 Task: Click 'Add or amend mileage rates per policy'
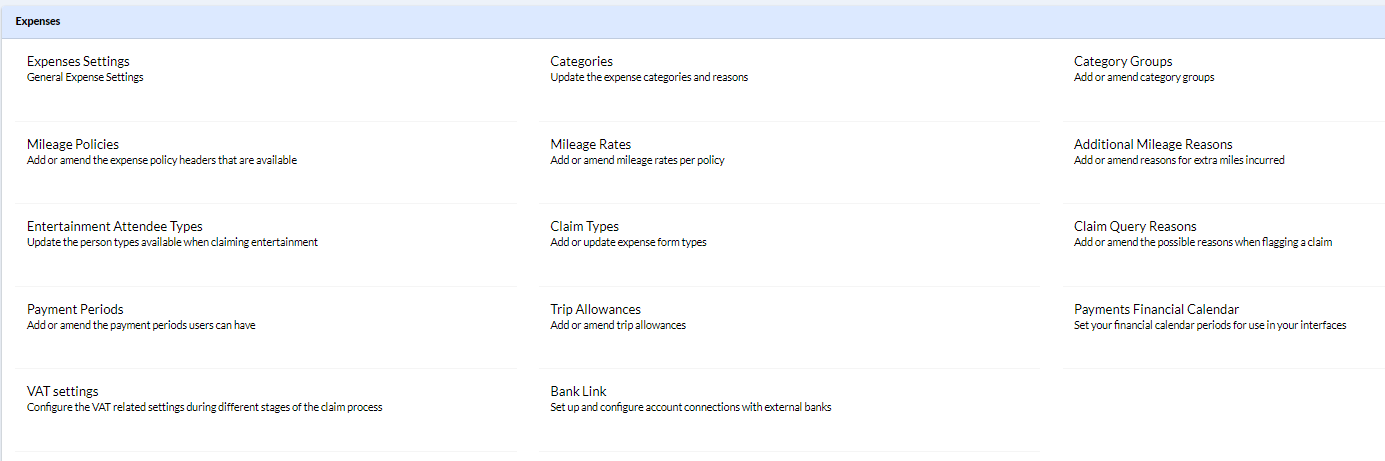(x=637, y=160)
